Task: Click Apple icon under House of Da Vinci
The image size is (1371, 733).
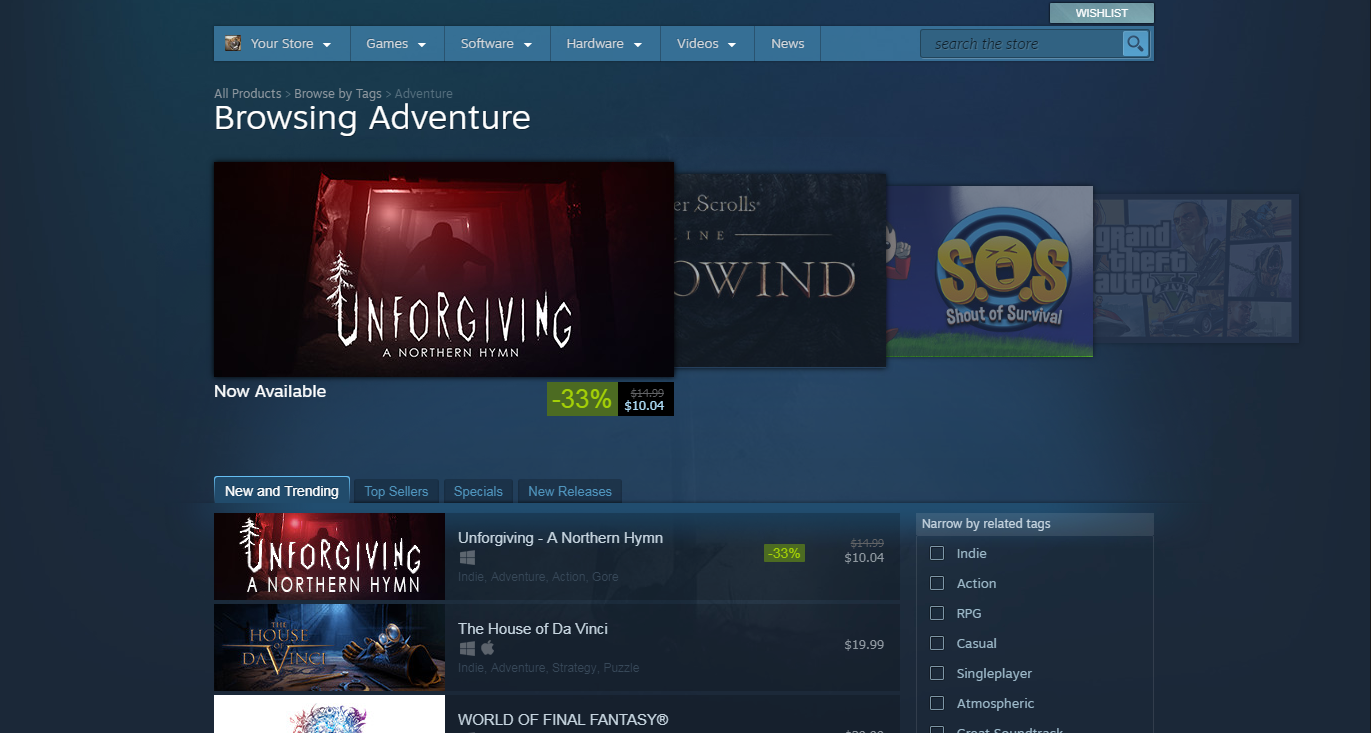Action: 488,648
